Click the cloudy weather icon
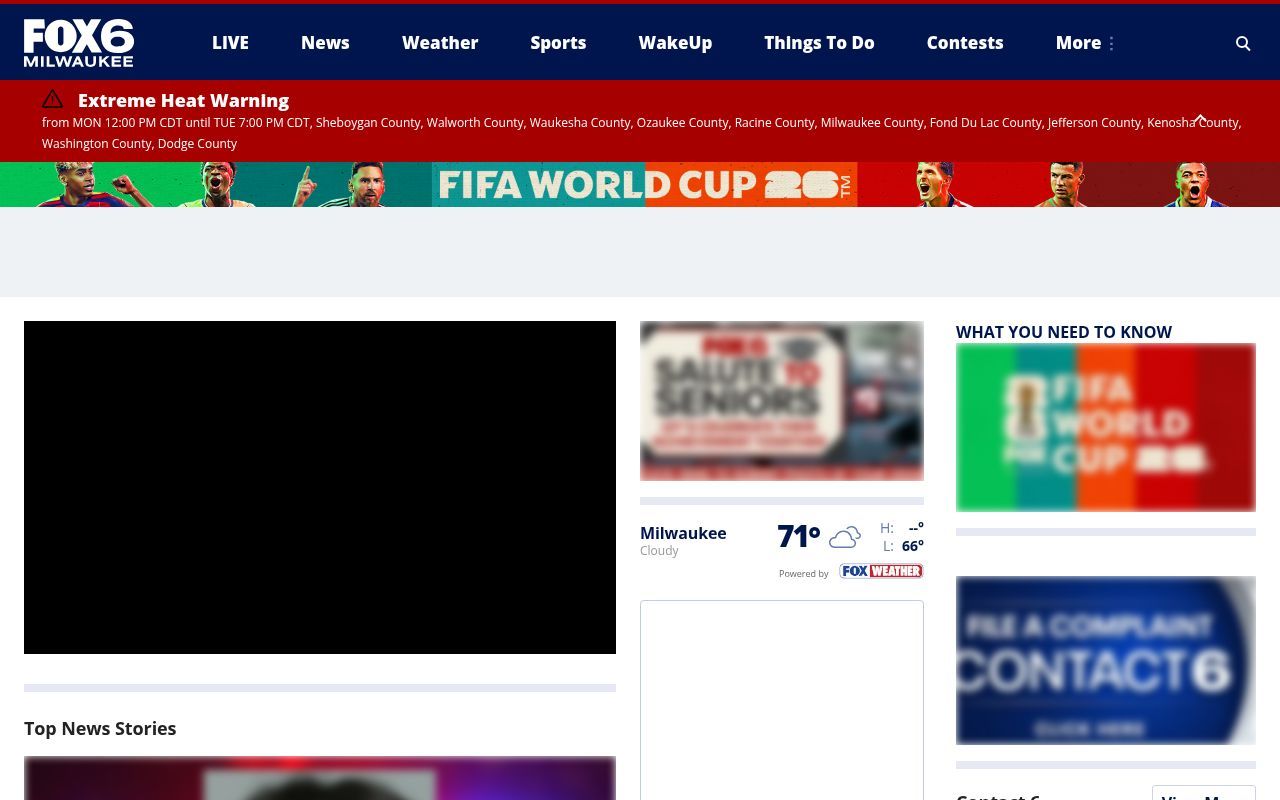 [x=845, y=538]
